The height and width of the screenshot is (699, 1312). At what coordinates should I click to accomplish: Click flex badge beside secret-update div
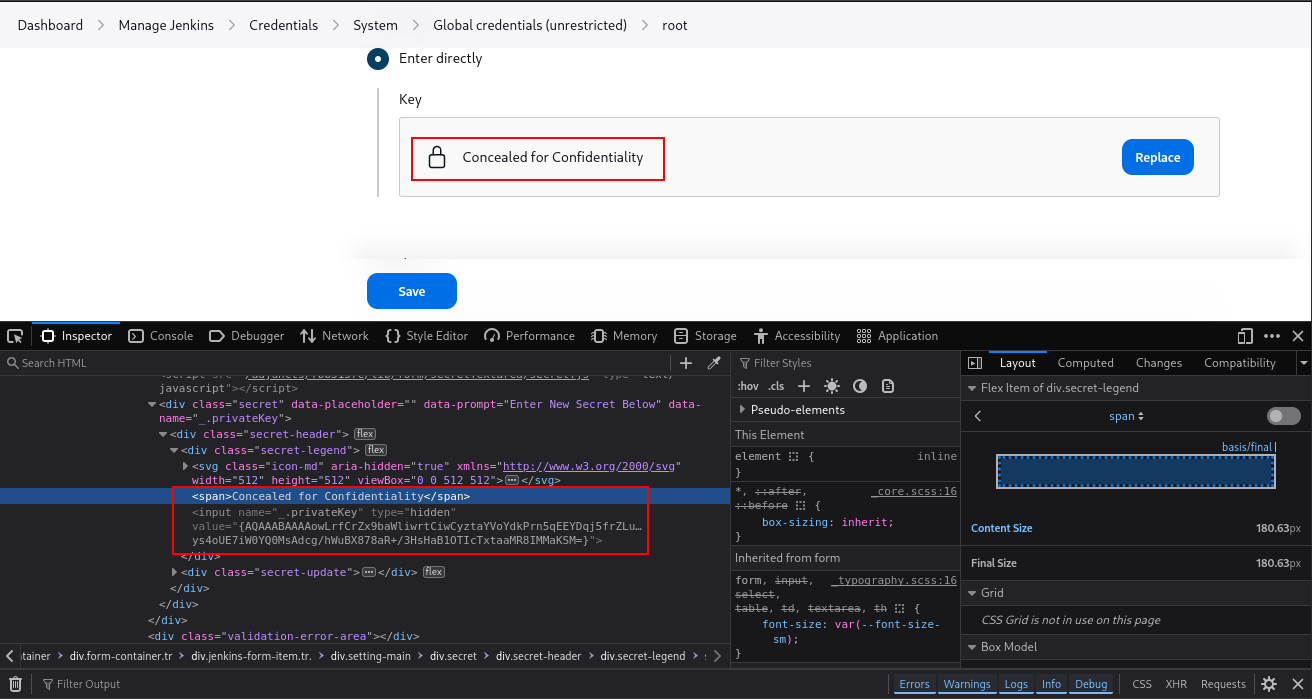(433, 572)
